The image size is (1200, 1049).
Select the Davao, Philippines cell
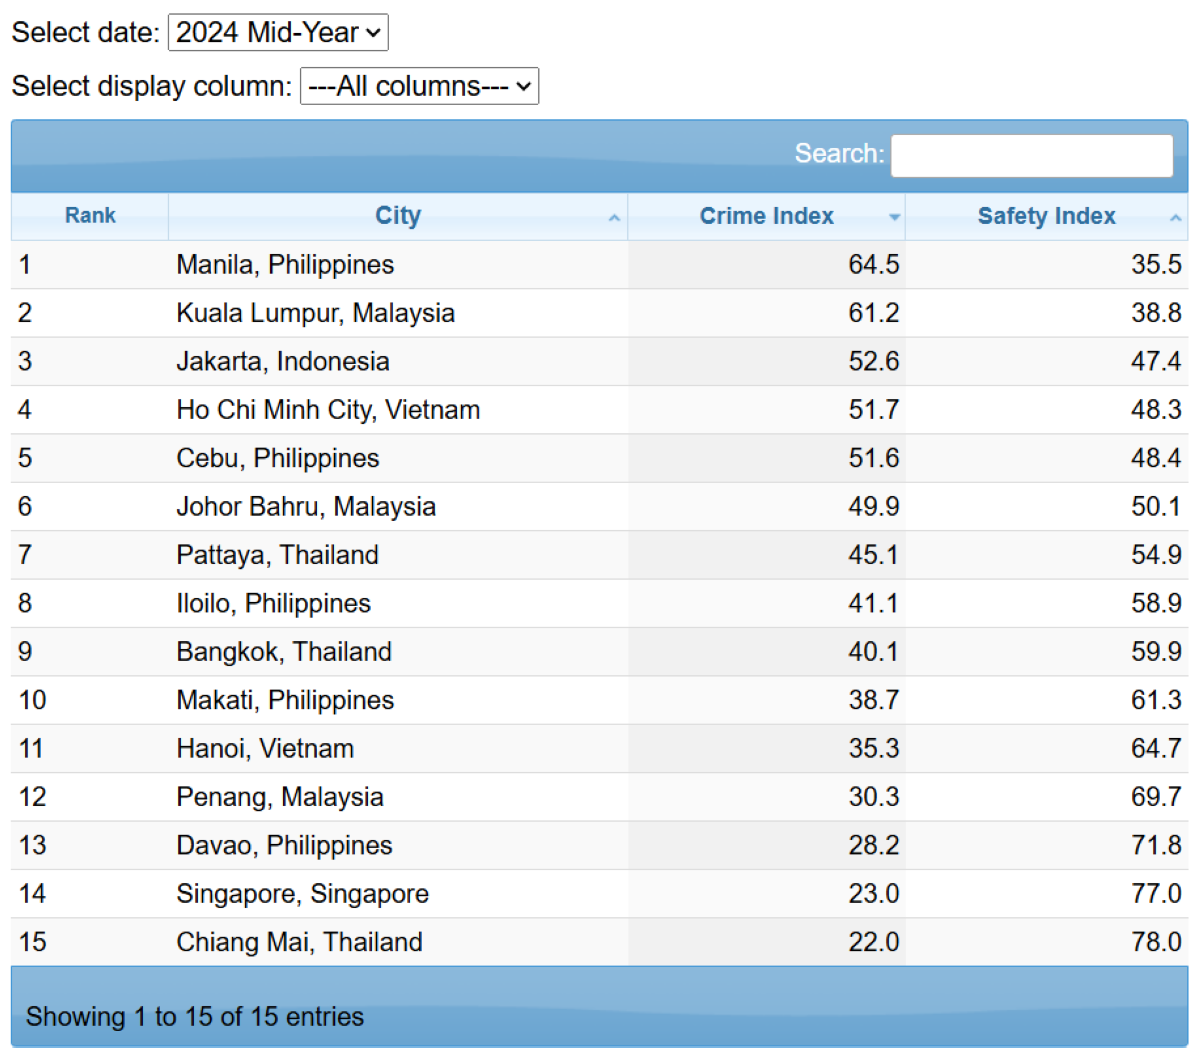[398, 845]
